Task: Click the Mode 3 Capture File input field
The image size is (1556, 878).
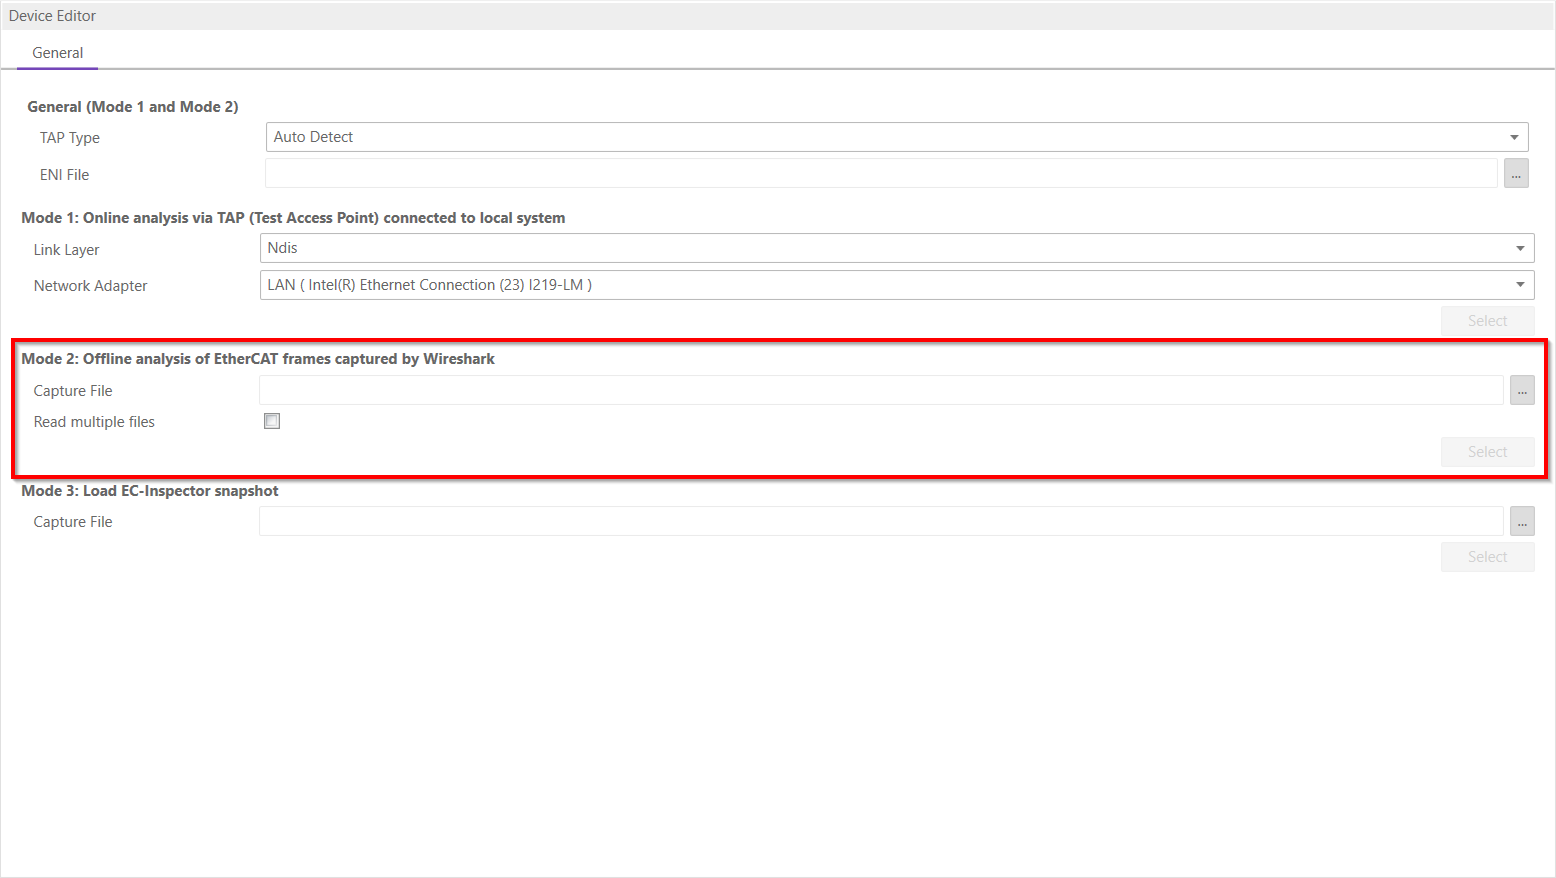Action: [880, 521]
